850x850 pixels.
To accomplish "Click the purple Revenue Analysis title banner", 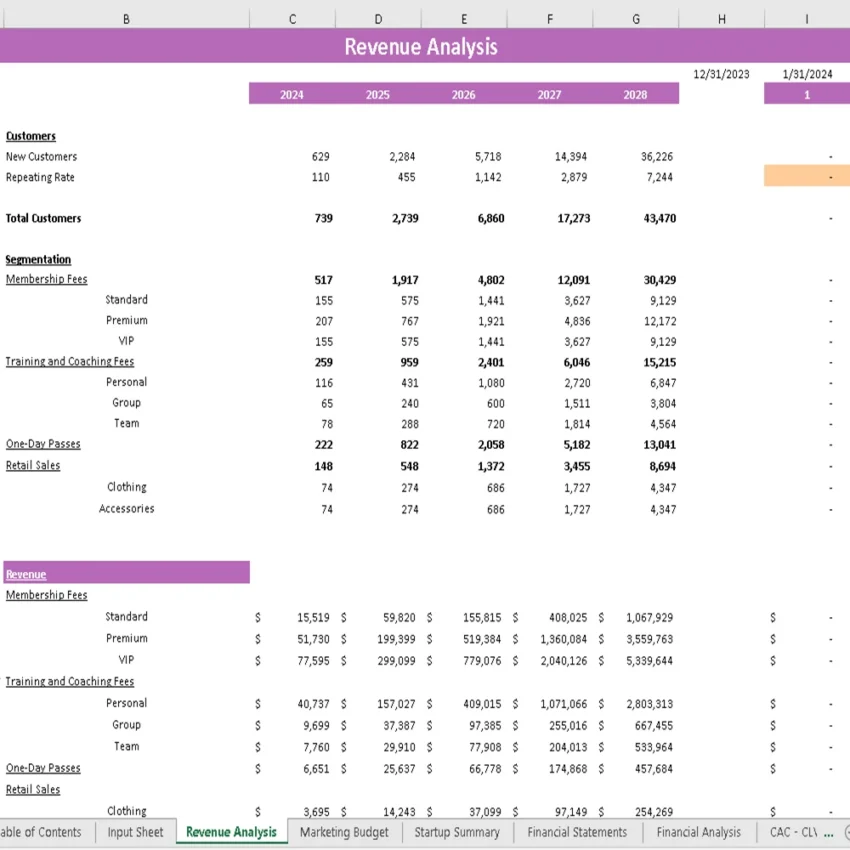I will 420,47.
